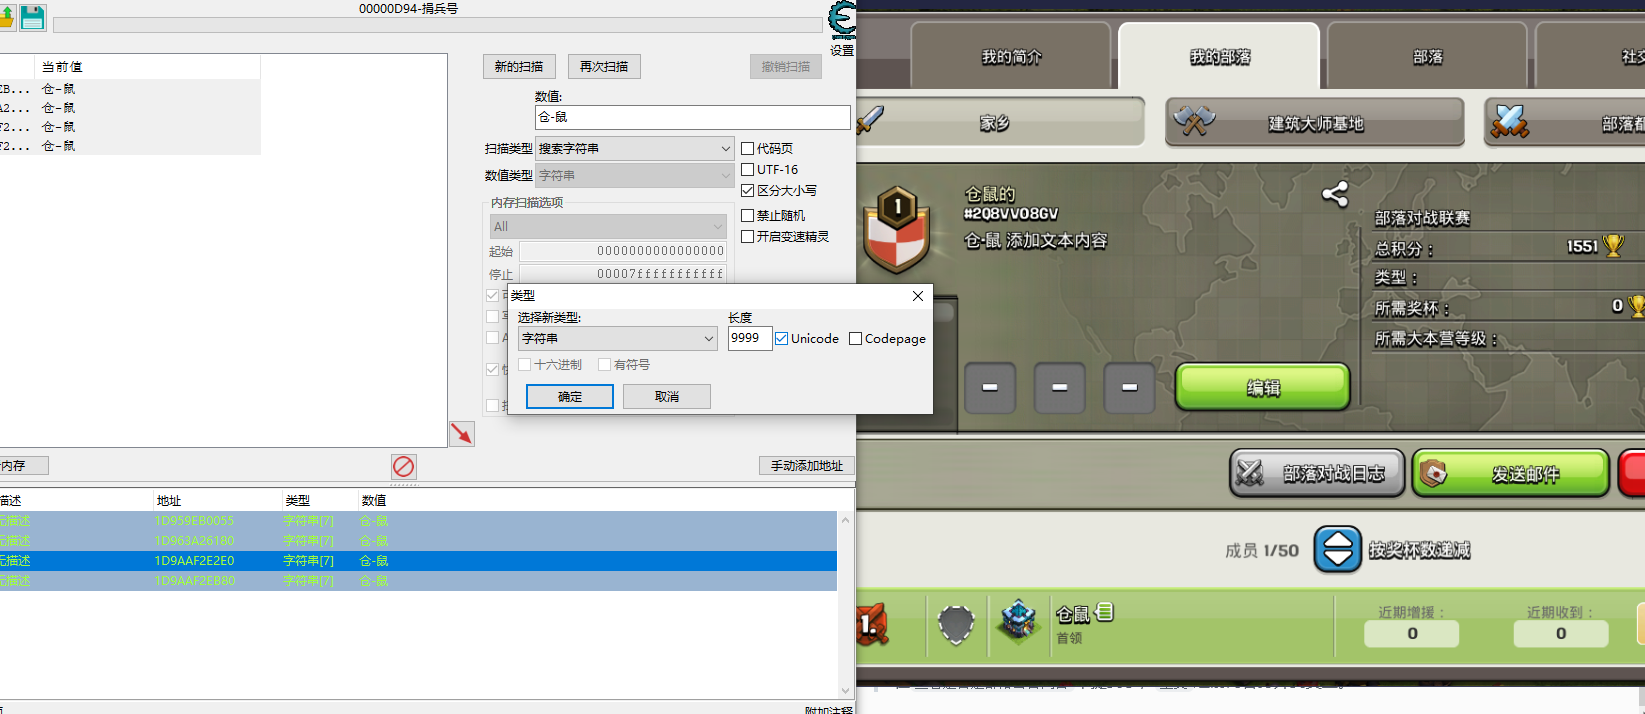Click the grey league shield in member row

click(x=956, y=624)
